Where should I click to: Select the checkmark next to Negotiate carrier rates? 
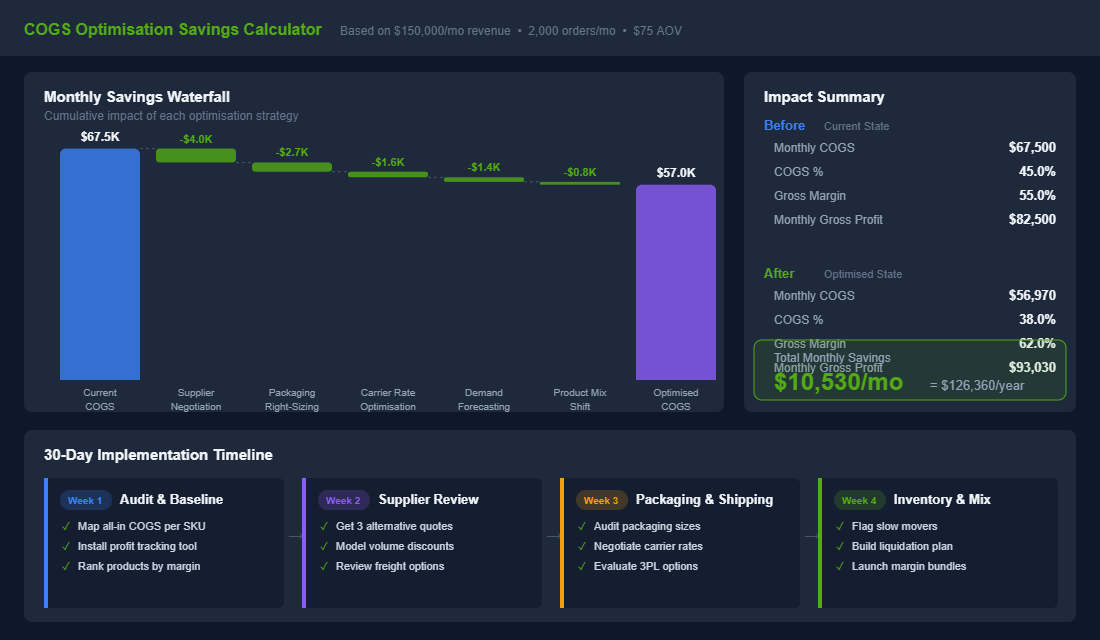coord(582,546)
